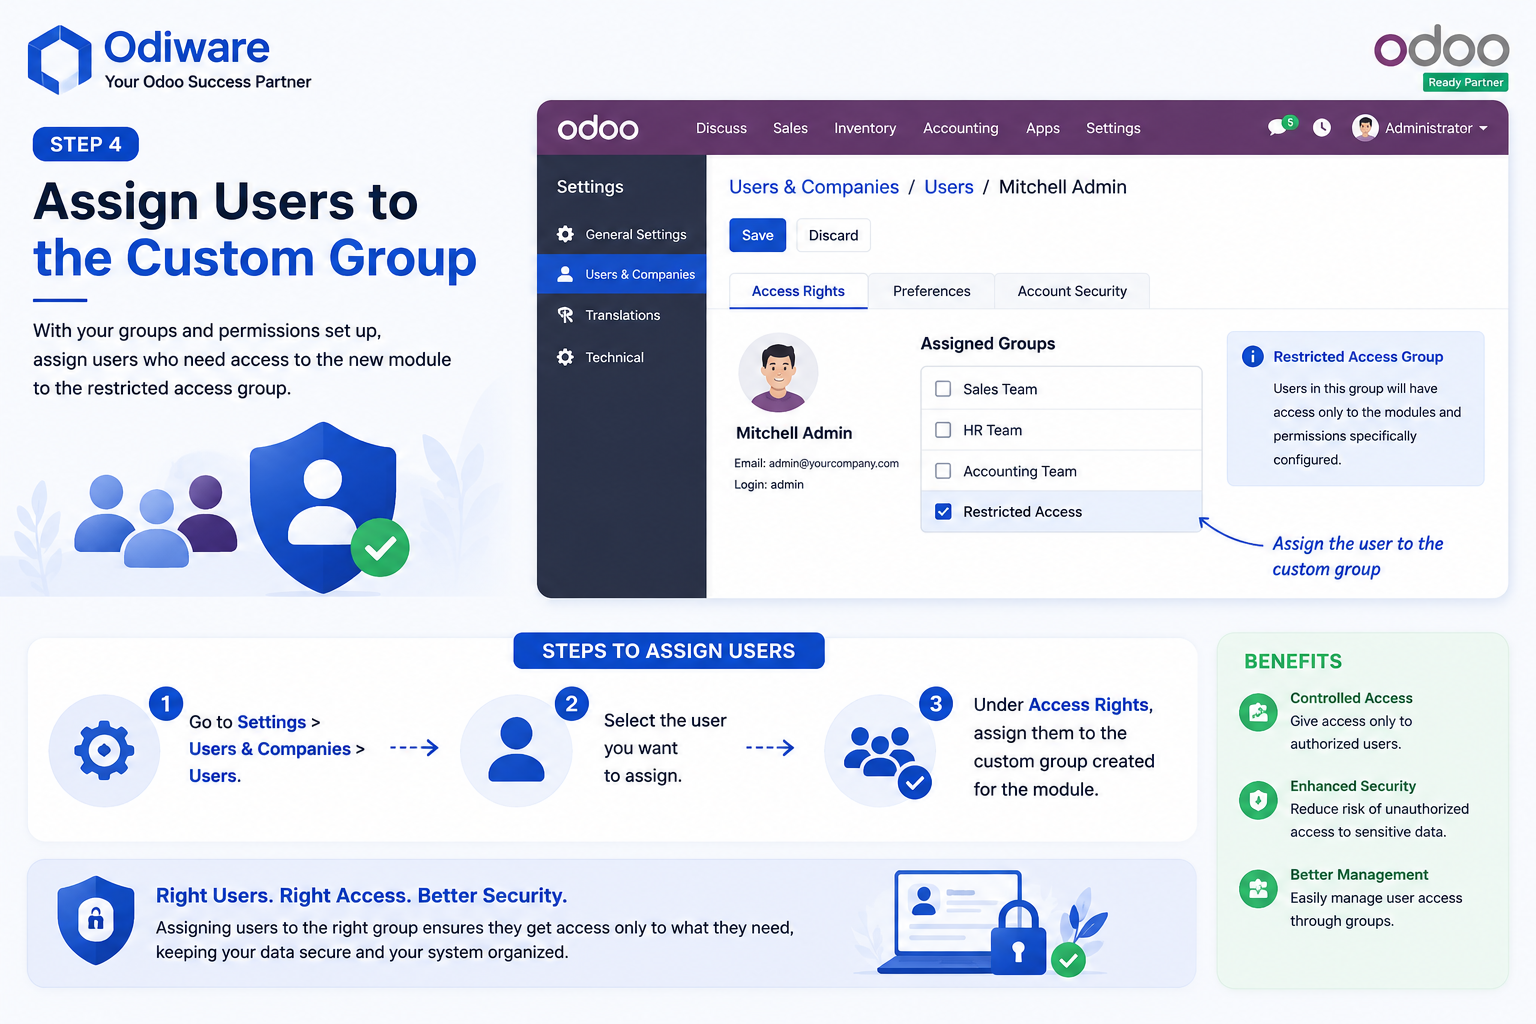Click the laptop with padlock illustration
This screenshot has width=1536, height=1024.
point(962,922)
